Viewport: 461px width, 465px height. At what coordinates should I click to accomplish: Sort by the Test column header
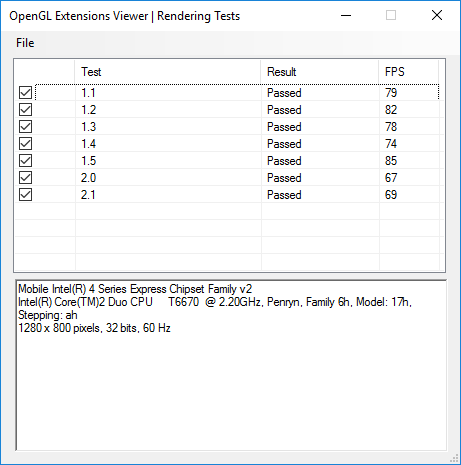[168, 72]
